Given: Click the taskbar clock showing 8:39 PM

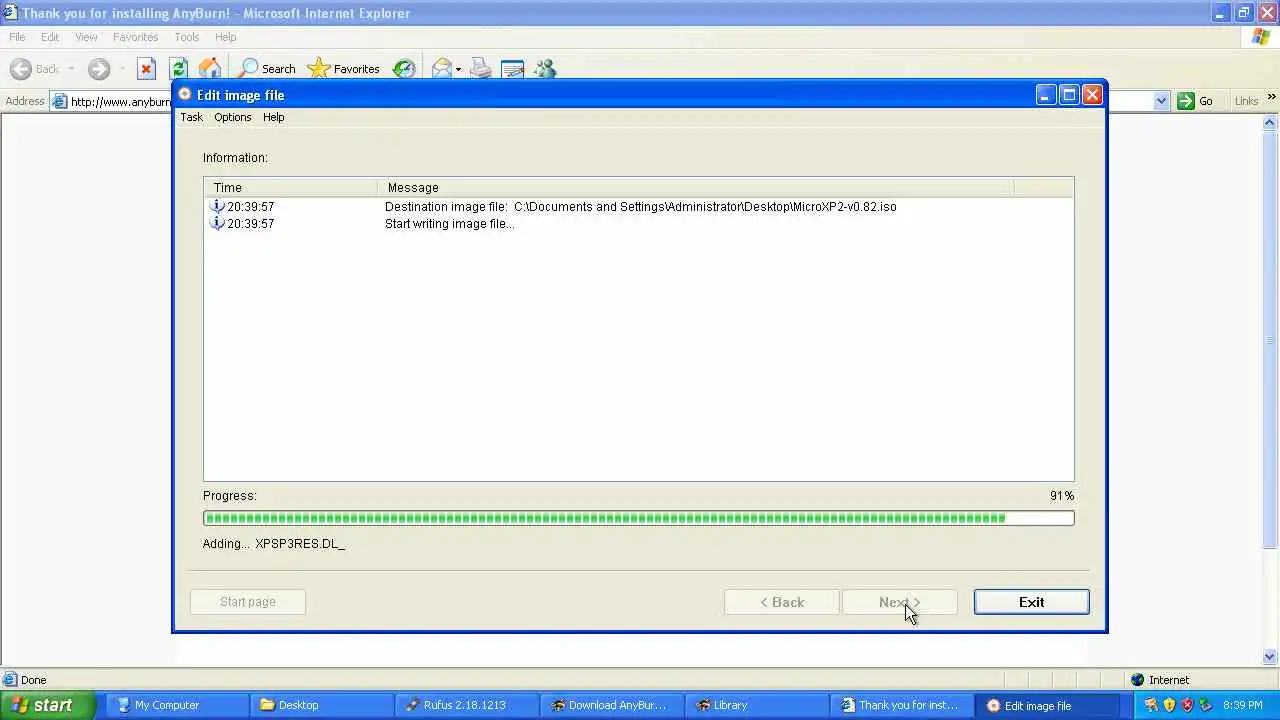Looking at the screenshot, I should pos(1243,705).
